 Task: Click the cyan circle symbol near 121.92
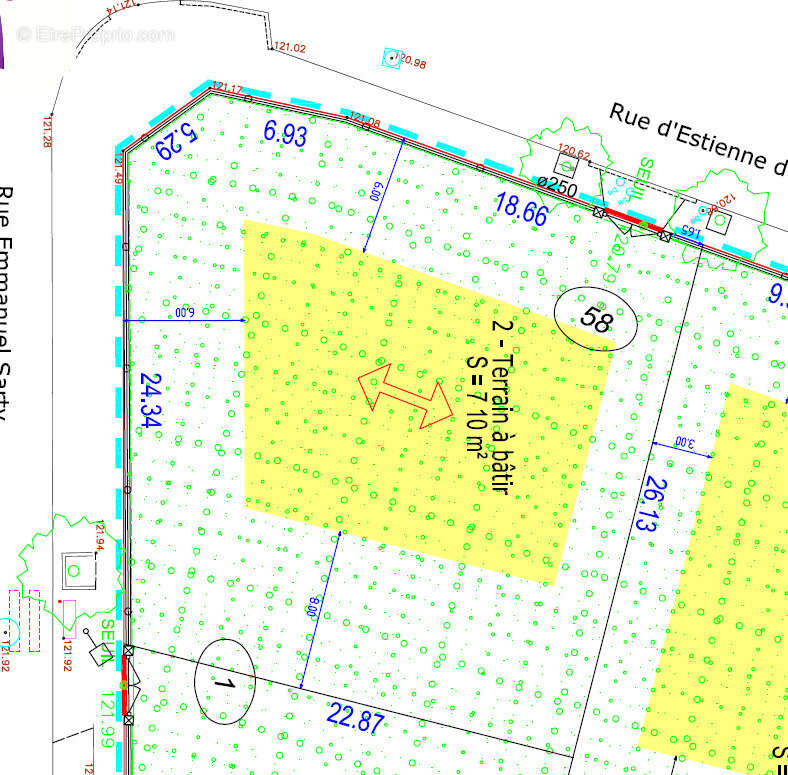(7, 630)
